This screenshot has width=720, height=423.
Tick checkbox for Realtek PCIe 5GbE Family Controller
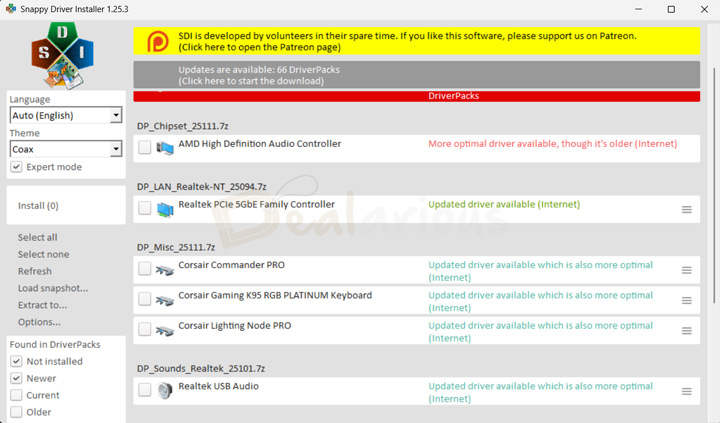coord(145,208)
